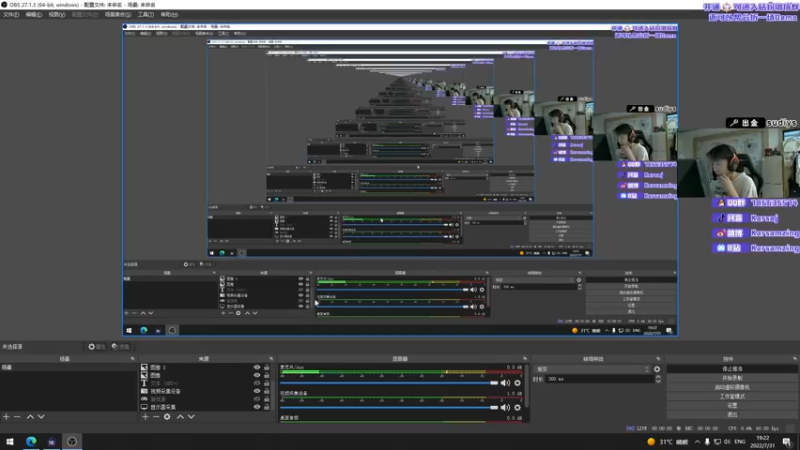Pop out the 控件 dock panel
This screenshot has width=800, height=450.
pos(795,359)
